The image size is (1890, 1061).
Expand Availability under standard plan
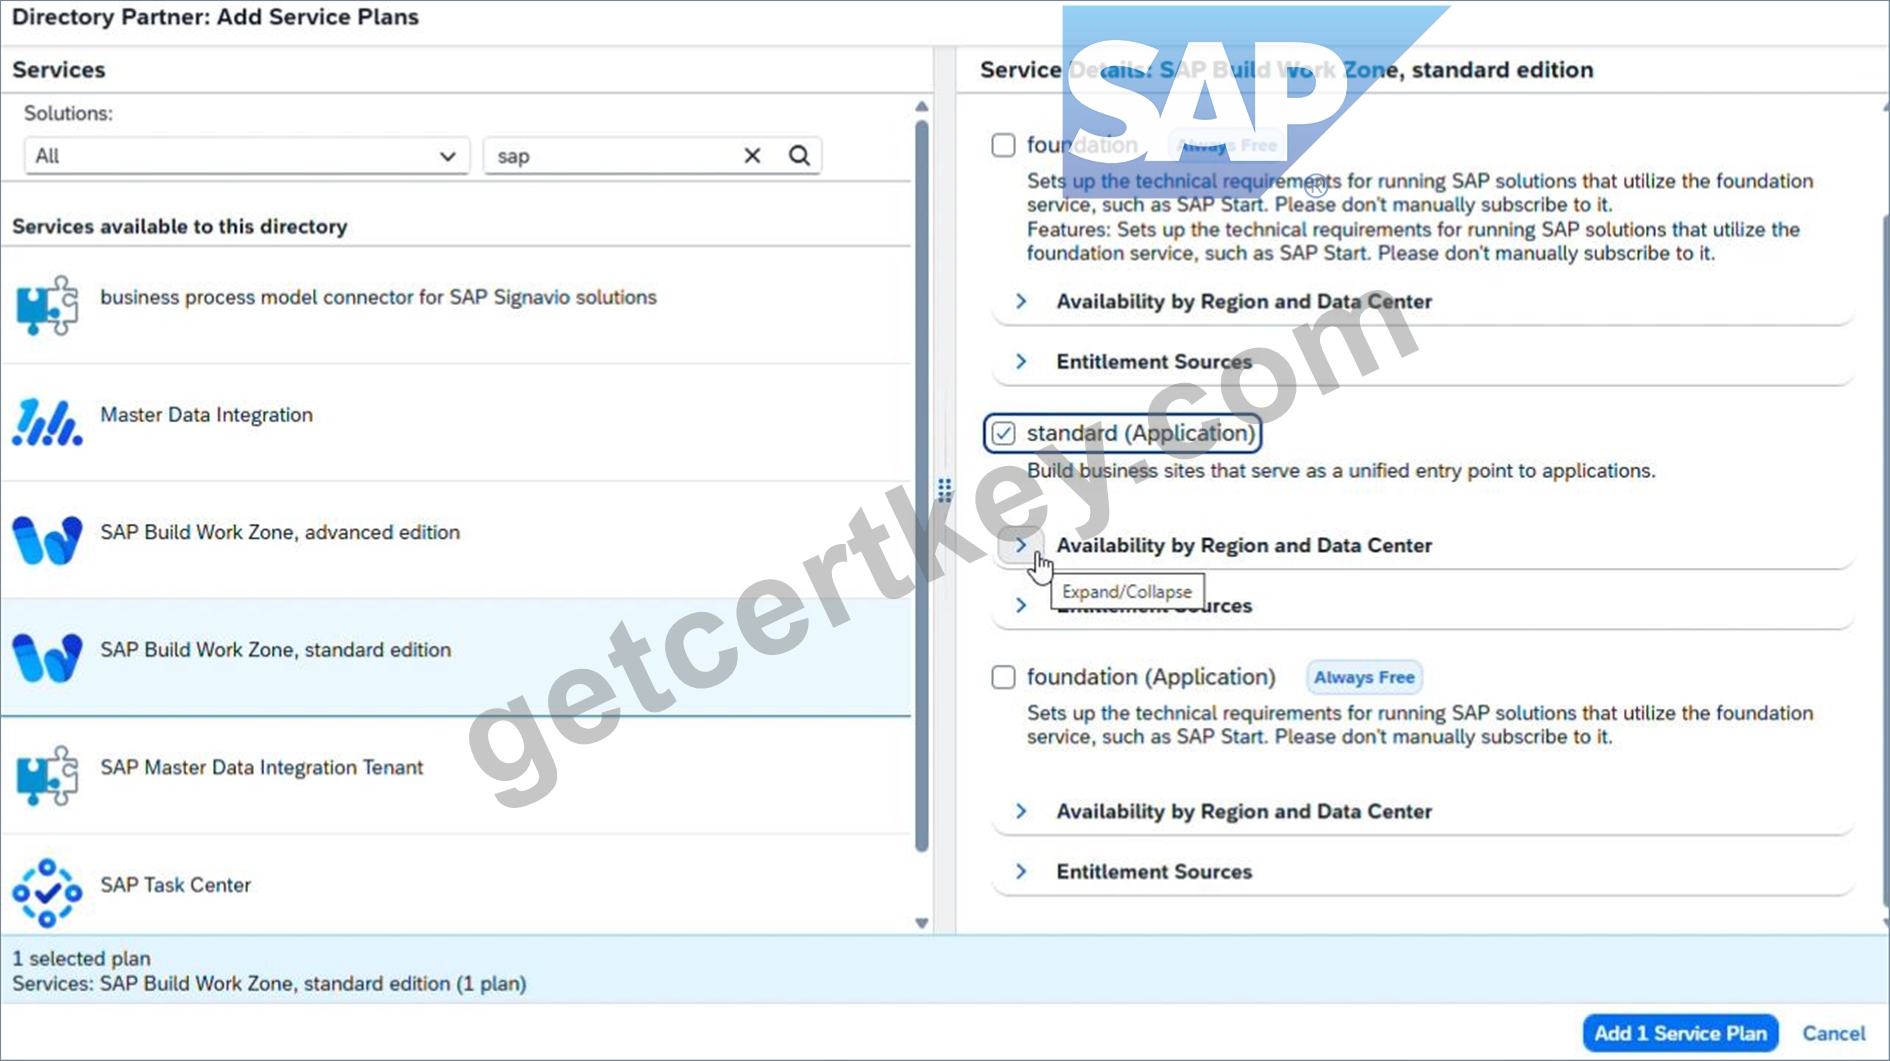pyautogui.click(x=1021, y=545)
